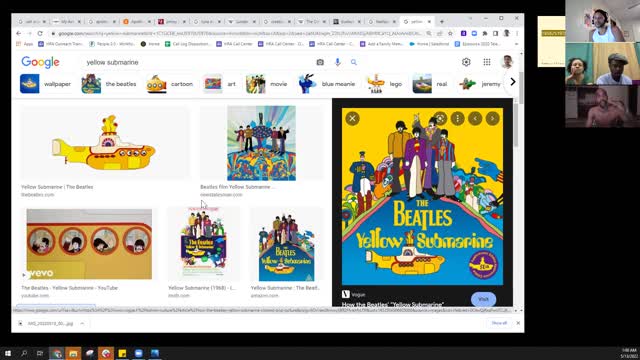Open the Call Log Disposition bookmark
This screenshot has height=360, width=640.
pos(188,44)
